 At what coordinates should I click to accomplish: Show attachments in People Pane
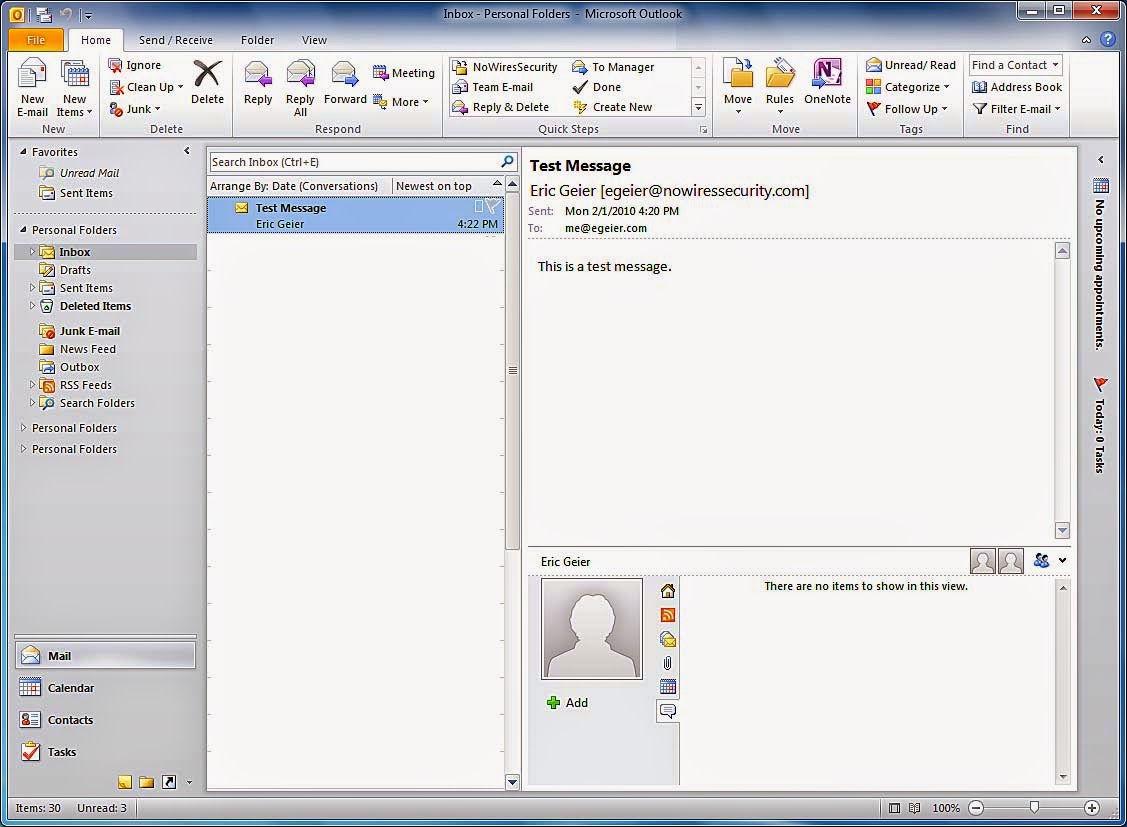[668, 663]
